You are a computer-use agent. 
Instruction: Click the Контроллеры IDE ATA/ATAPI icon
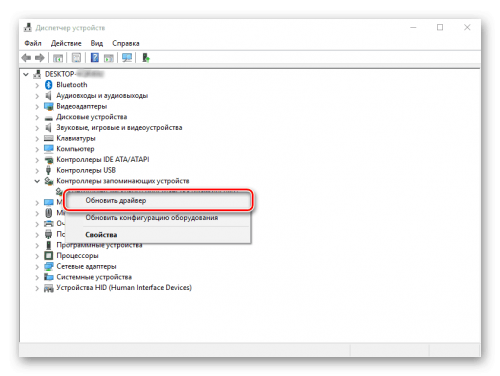pos(49,160)
